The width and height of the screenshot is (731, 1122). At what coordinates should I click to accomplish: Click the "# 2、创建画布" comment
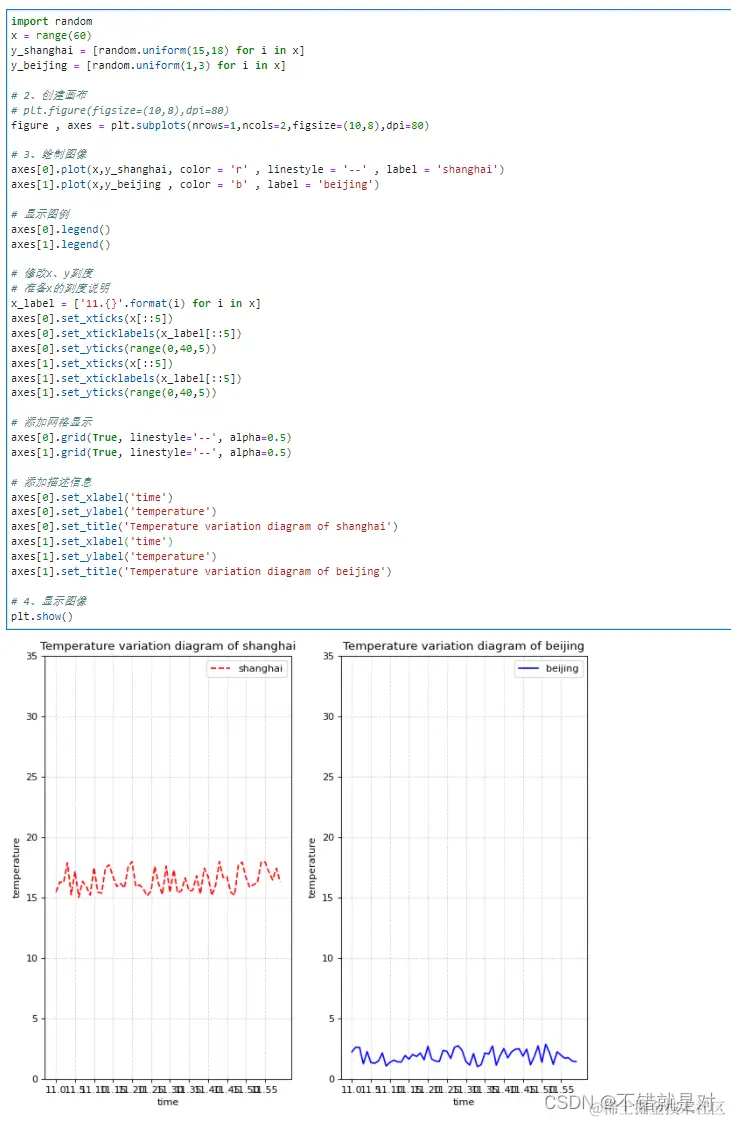(x=49, y=95)
